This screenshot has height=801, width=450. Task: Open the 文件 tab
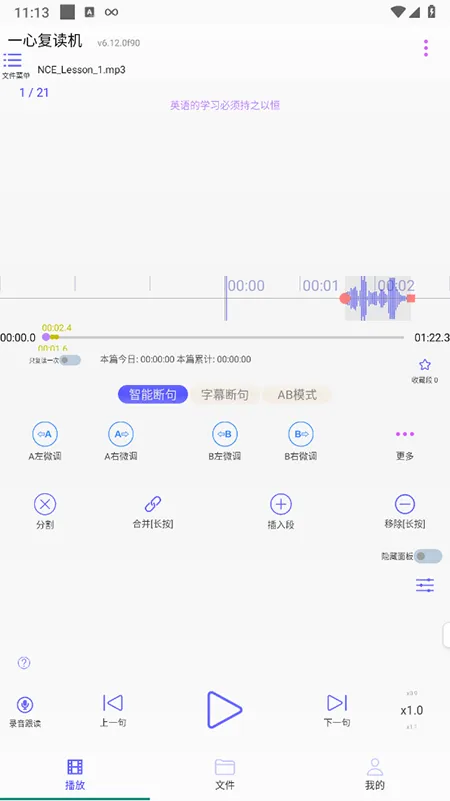point(225,774)
